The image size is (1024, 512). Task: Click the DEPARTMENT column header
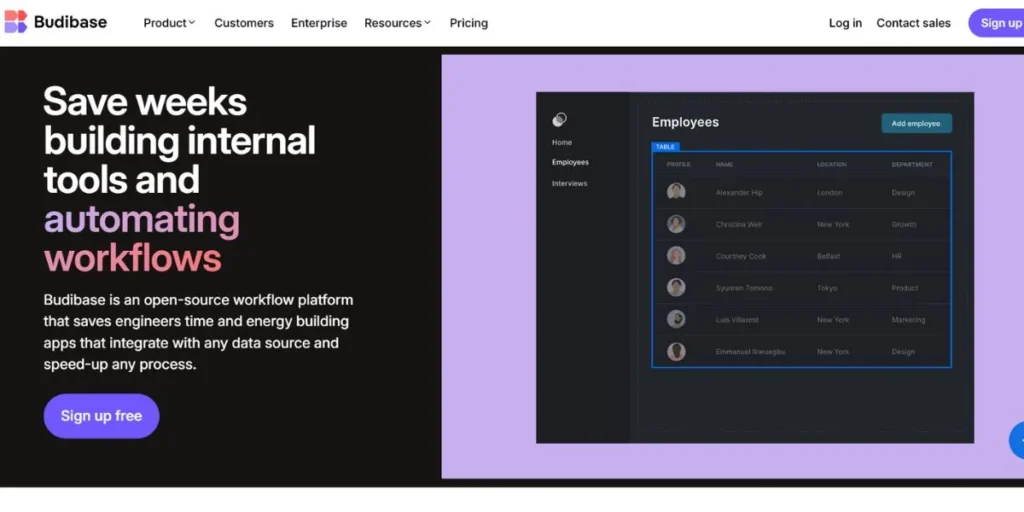(912, 165)
